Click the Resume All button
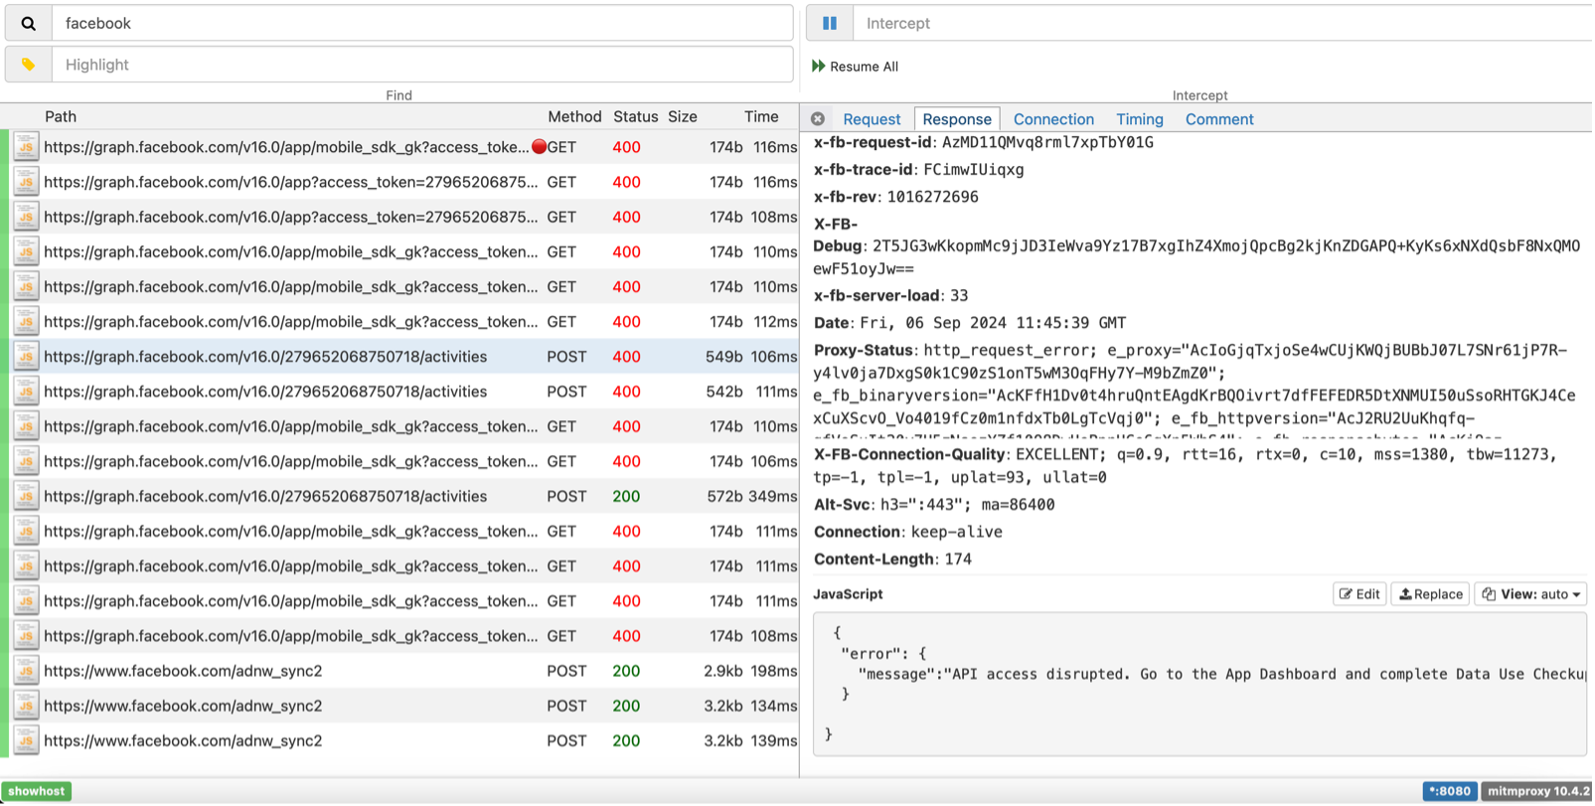Viewport: 1595px width, 806px height. [855, 67]
